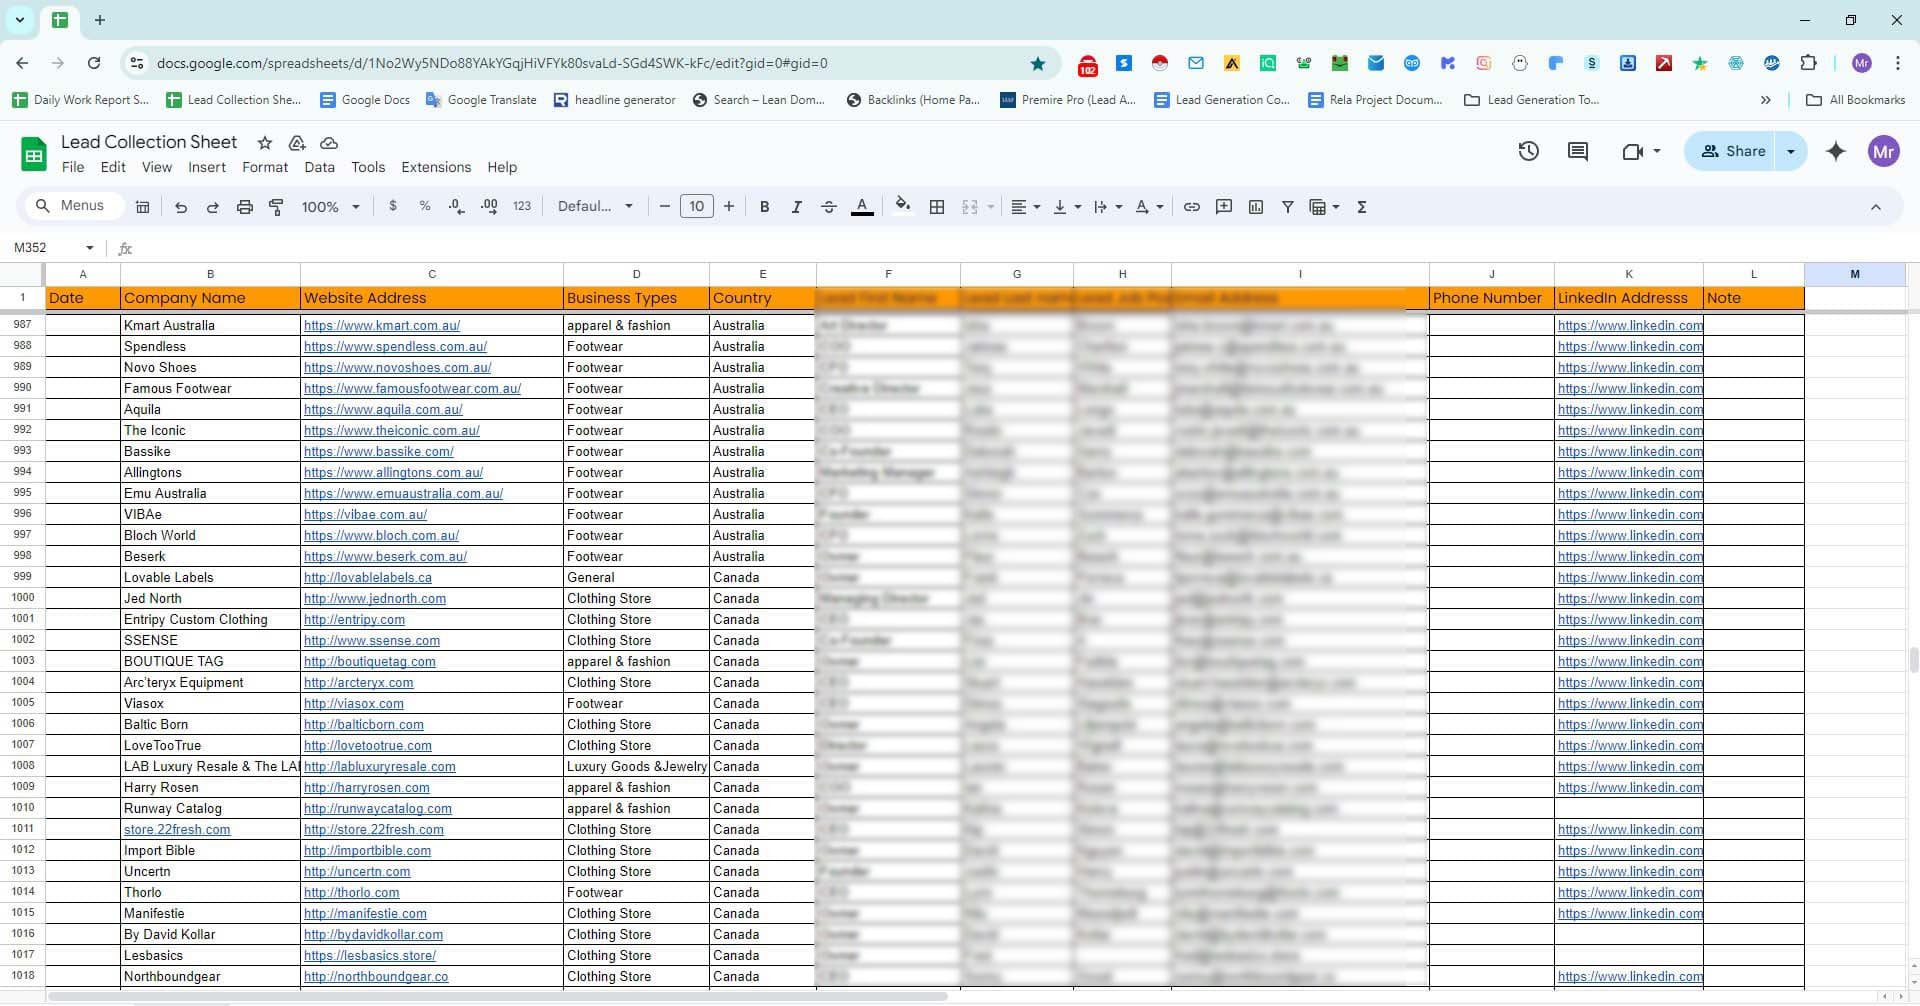Open the Gemini sparkle icon
The width and height of the screenshot is (1920, 1006).
1836,152
